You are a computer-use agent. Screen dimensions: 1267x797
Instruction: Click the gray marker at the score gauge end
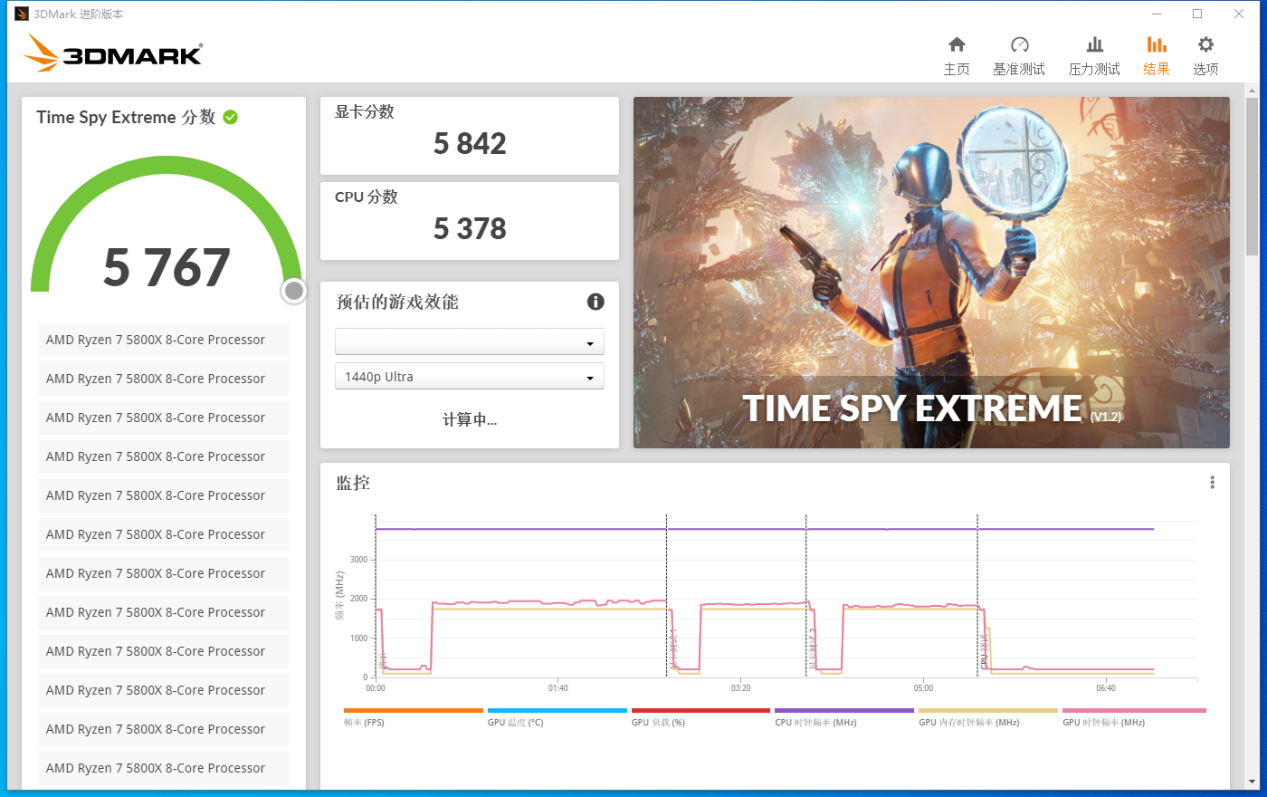[294, 290]
